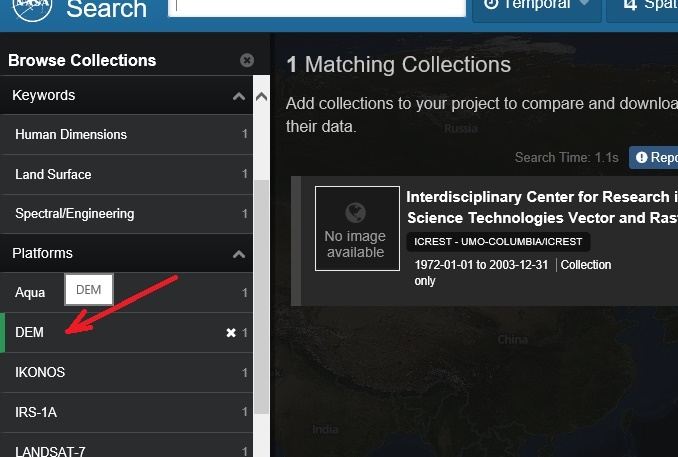This screenshot has width=678, height=457.
Task: Pick the IRS-1A platform
Action: [x=36, y=412]
